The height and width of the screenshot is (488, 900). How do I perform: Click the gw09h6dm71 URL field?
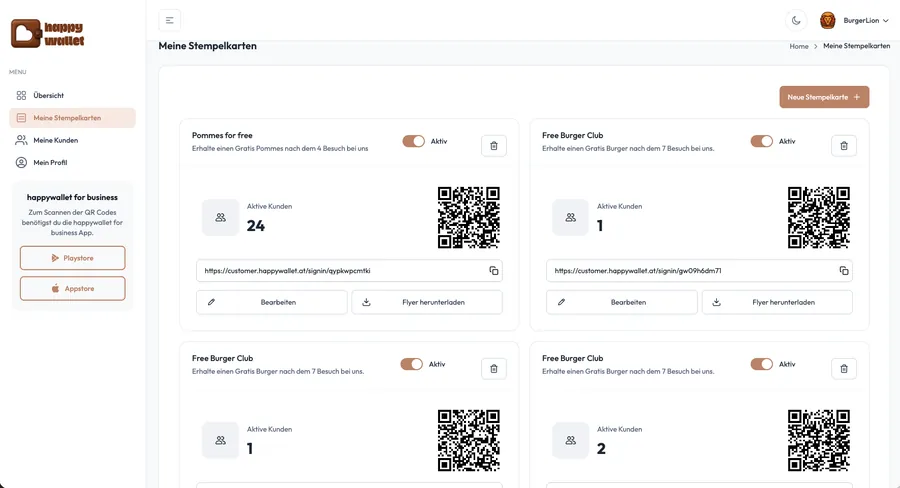[x=699, y=270]
